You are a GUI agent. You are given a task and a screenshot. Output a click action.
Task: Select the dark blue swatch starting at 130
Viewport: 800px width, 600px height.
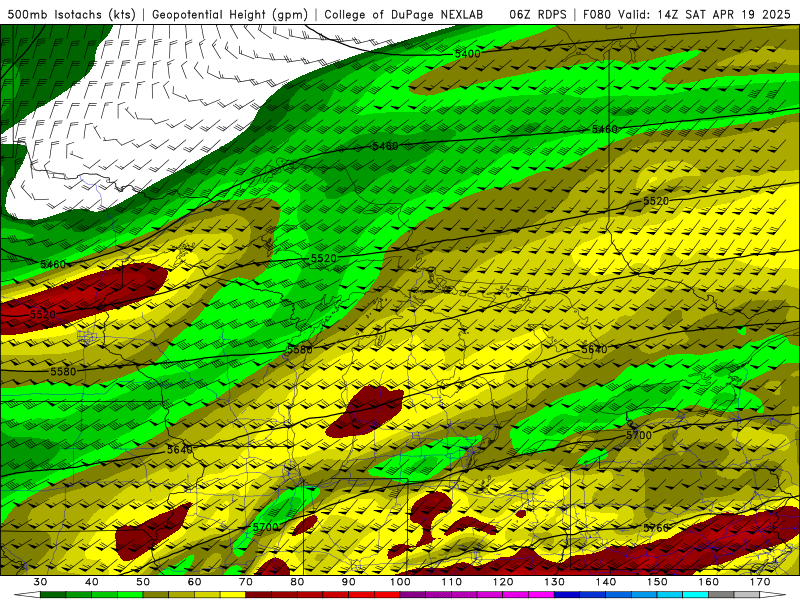tap(567, 595)
